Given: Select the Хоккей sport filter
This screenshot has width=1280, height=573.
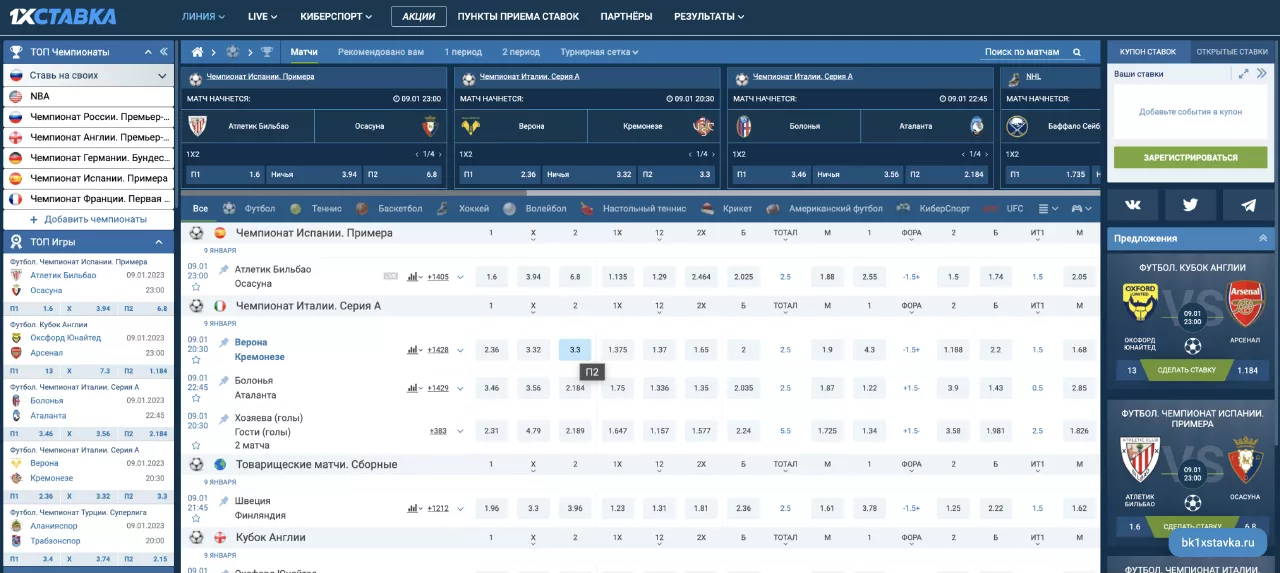Looking at the screenshot, I should coord(463,209).
